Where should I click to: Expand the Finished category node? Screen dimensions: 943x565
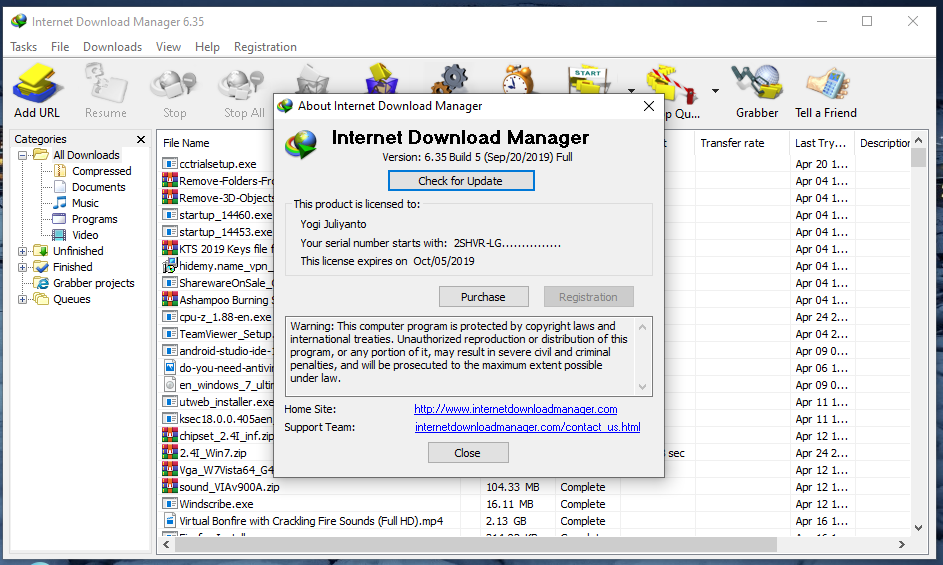pos(22,267)
